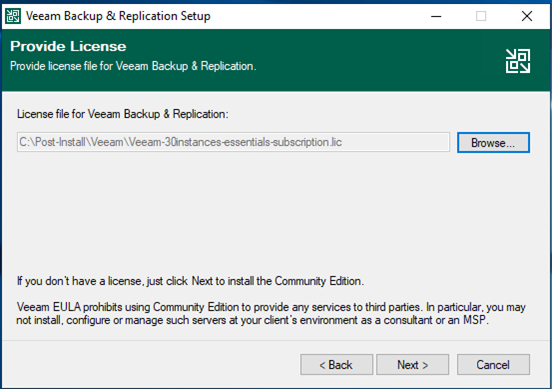Close the setup window with the X
This screenshot has height=389, width=552.
(x=527, y=16)
